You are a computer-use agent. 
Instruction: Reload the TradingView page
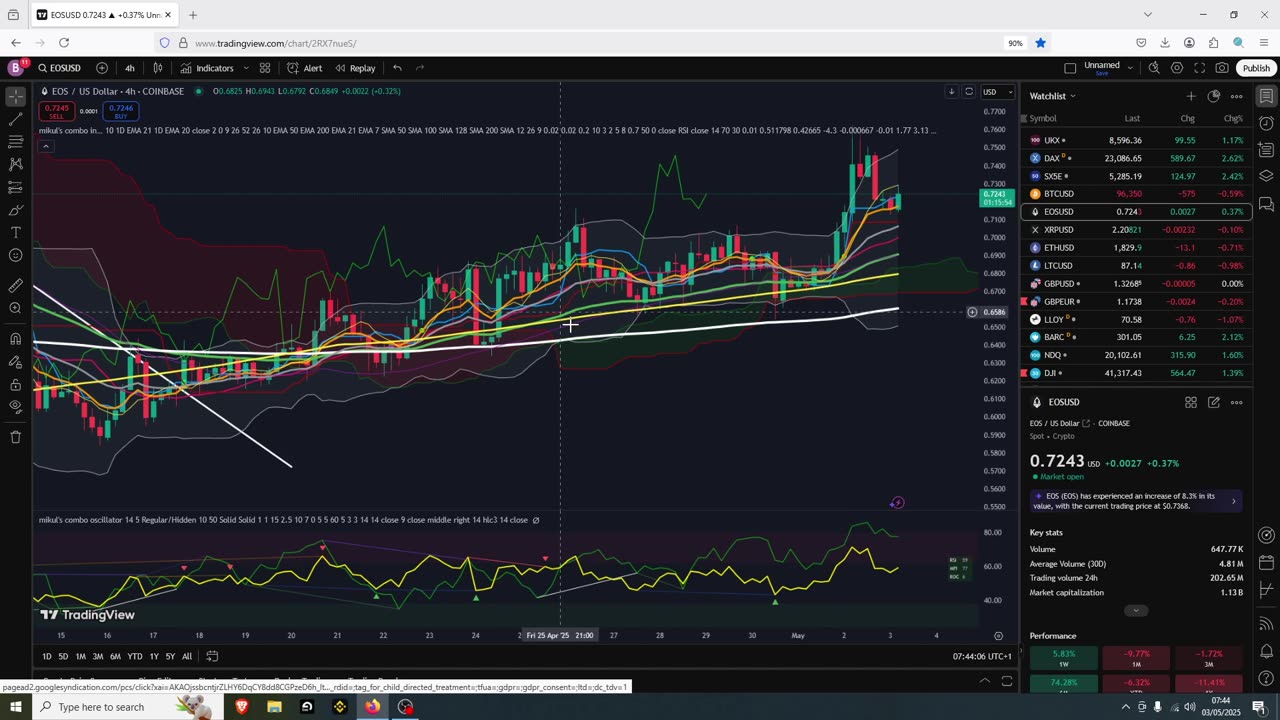[x=64, y=43]
